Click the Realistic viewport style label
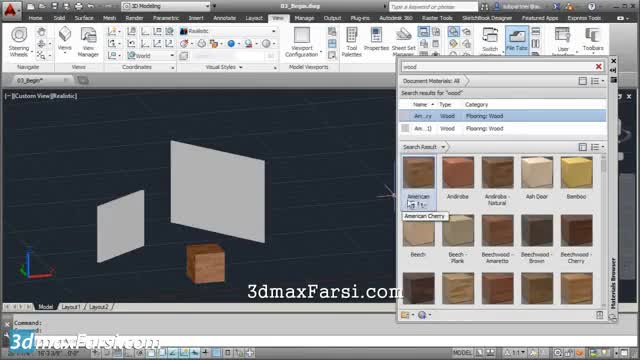Image resolution: width=640 pixels, height=360 pixels. (63, 96)
